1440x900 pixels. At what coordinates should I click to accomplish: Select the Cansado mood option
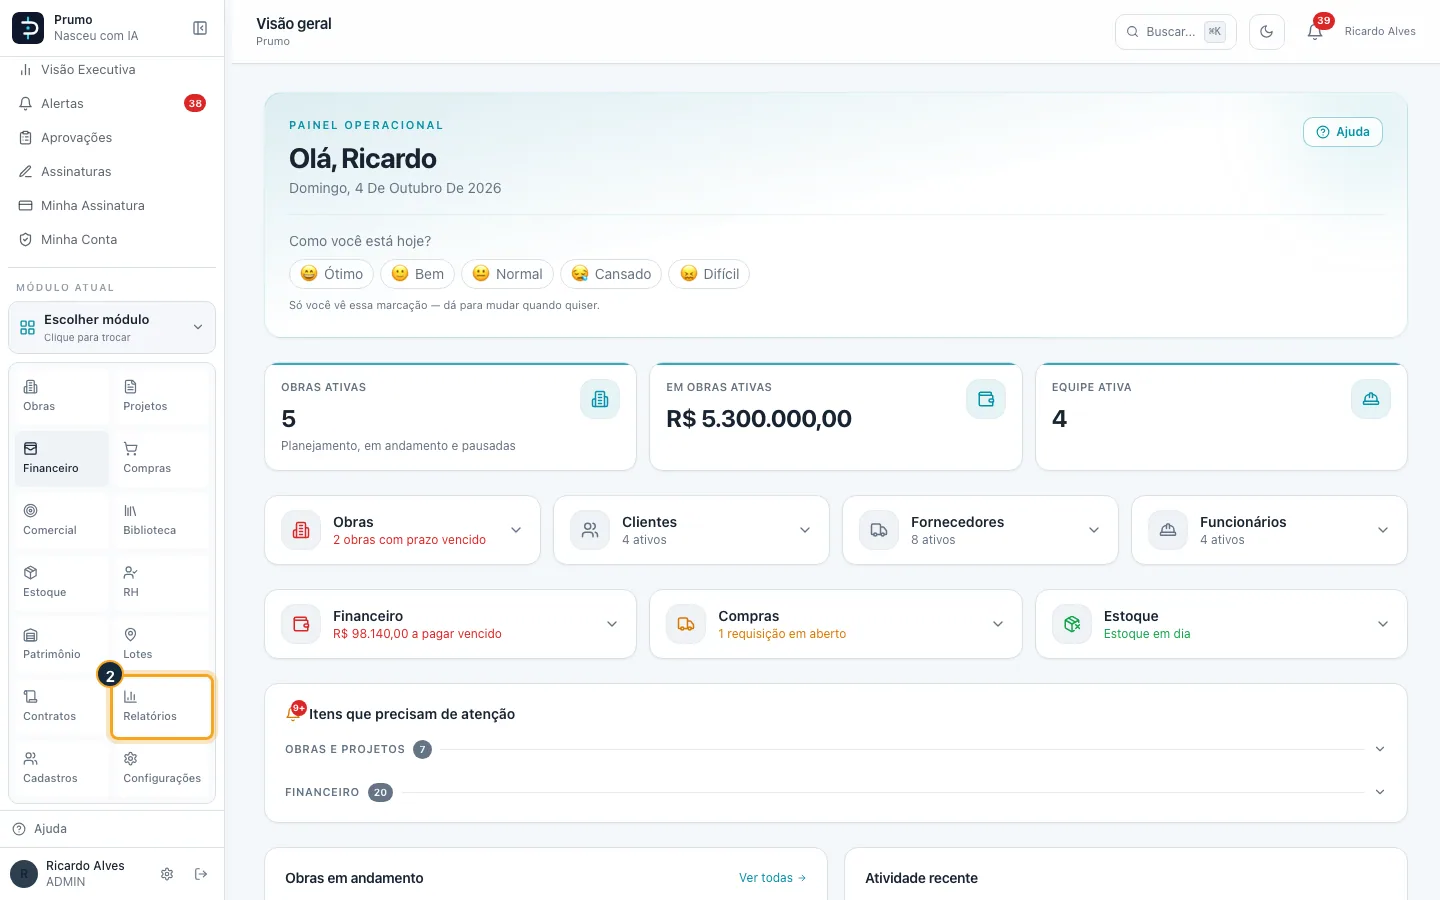[x=611, y=274]
